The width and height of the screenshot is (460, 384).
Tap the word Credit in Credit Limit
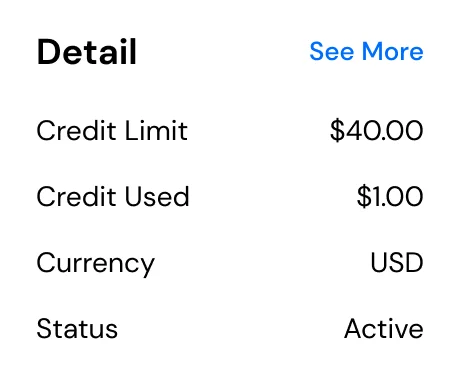pos(76,130)
